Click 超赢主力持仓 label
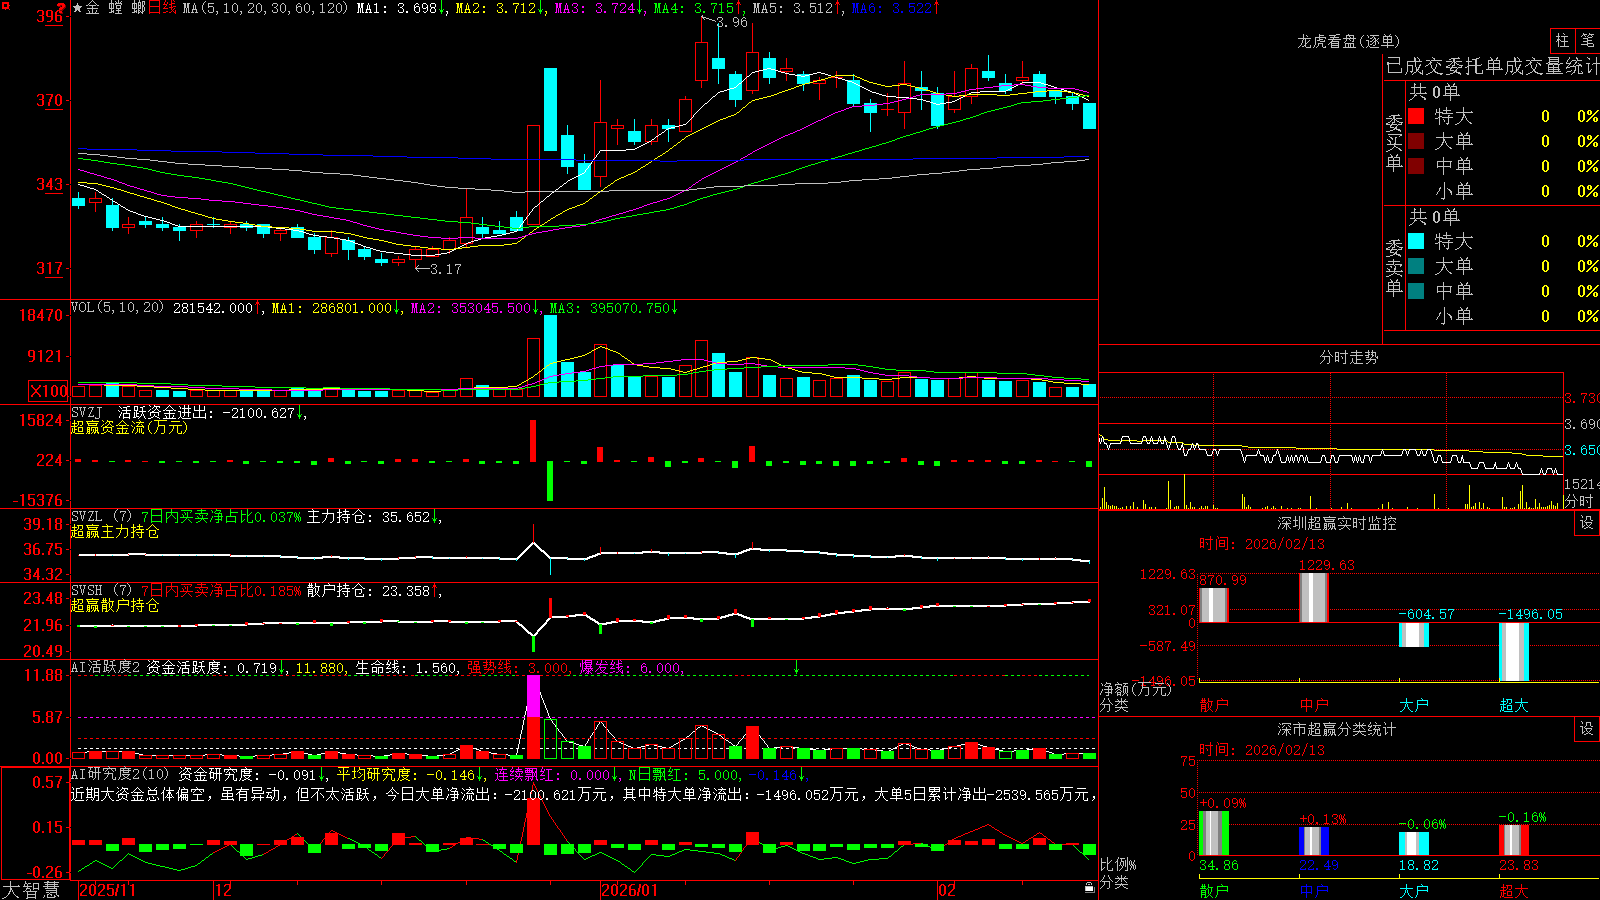1600x900 pixels. 115,531
